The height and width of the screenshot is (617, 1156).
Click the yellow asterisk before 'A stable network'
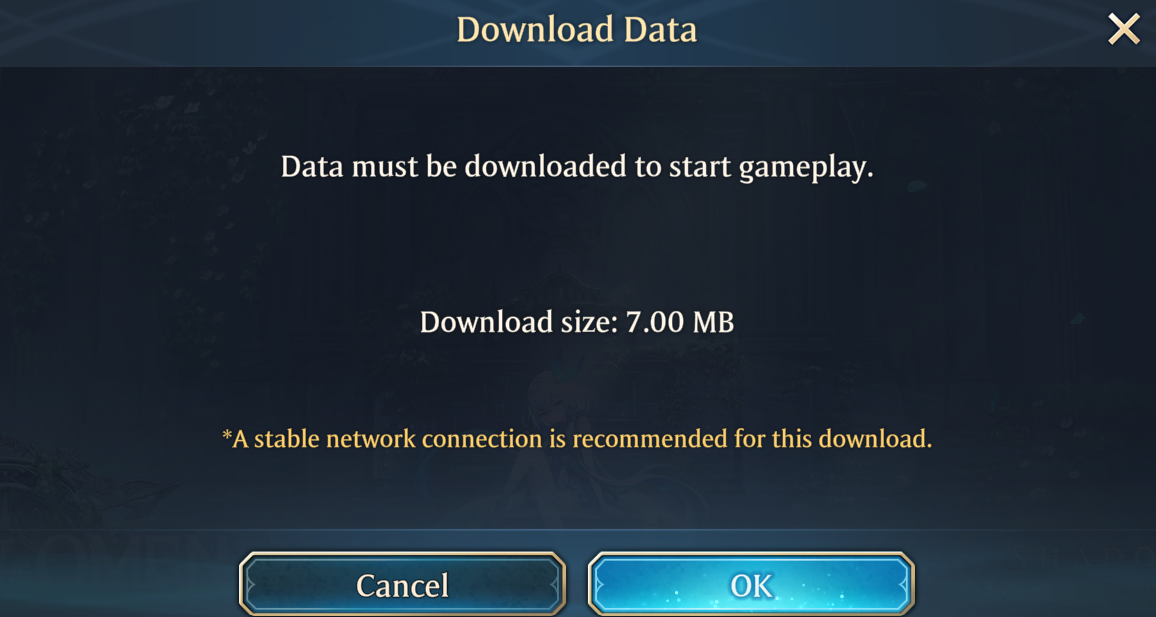[227, 435]
